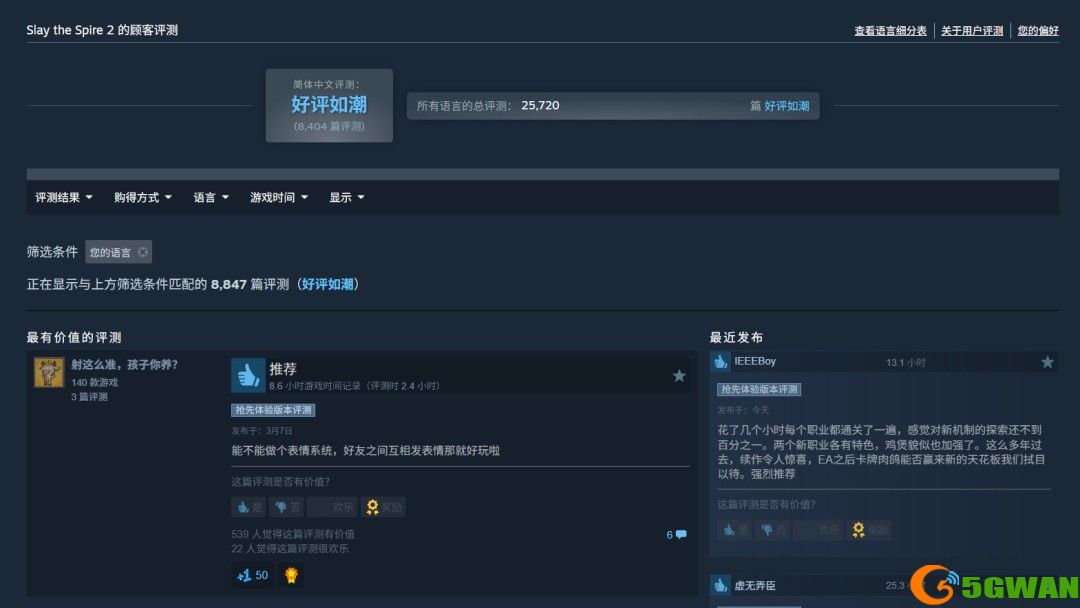The height and width of the screenshot is (608, 1080).
Task: Open the 评测结果 filter dropdown
Action: click(63, 198)
